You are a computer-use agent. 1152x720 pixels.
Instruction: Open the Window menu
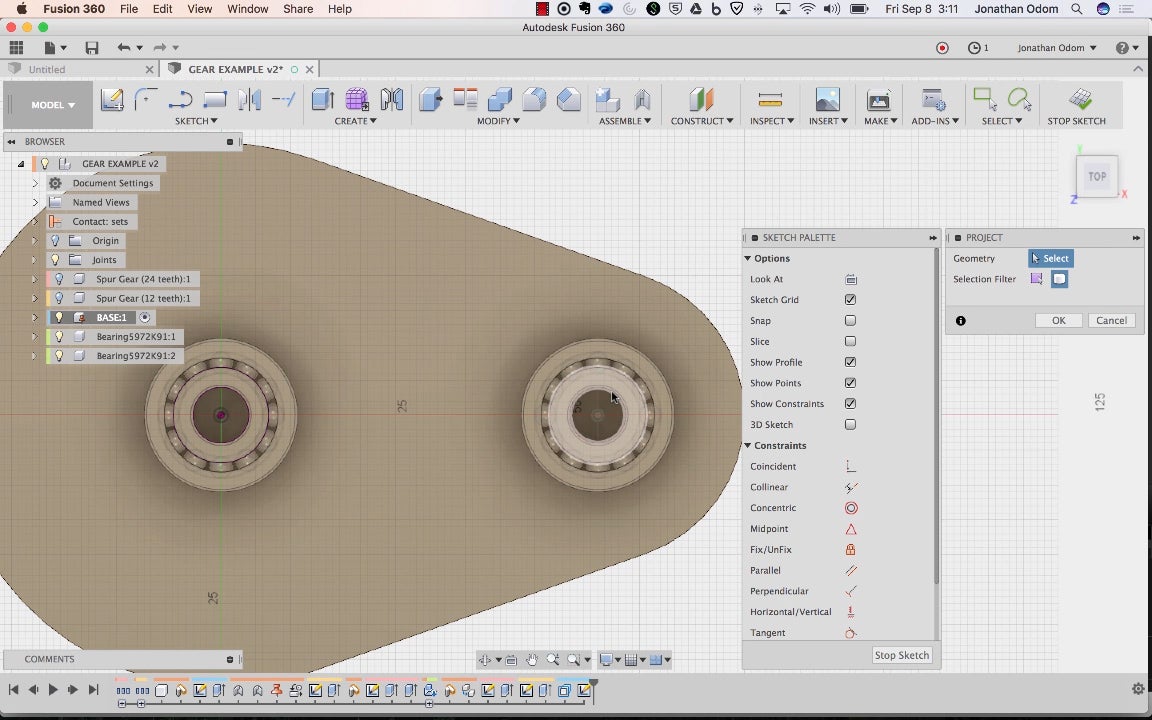pos(247,9)
